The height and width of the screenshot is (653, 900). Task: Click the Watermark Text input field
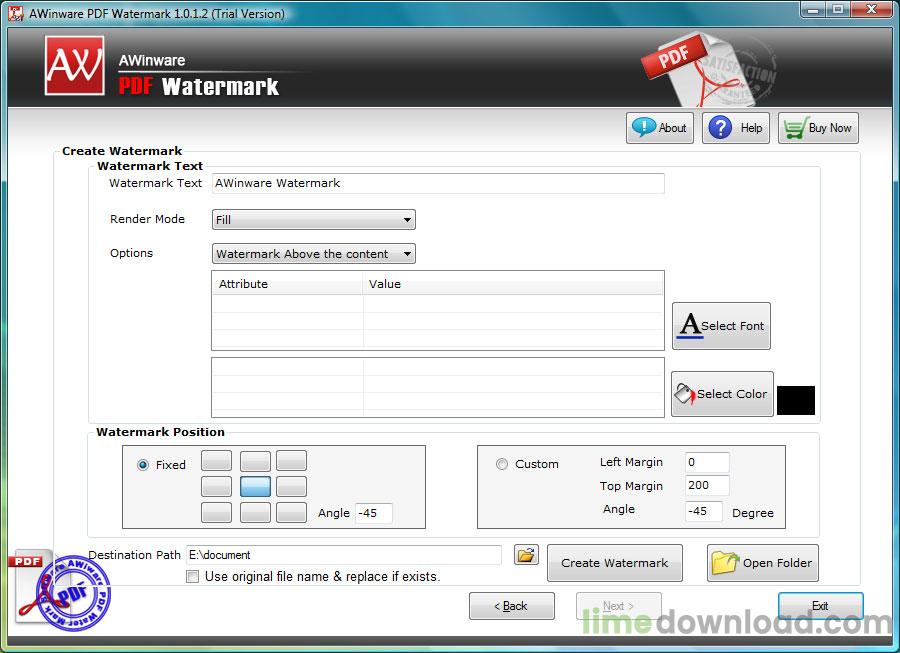click(438, 183)
